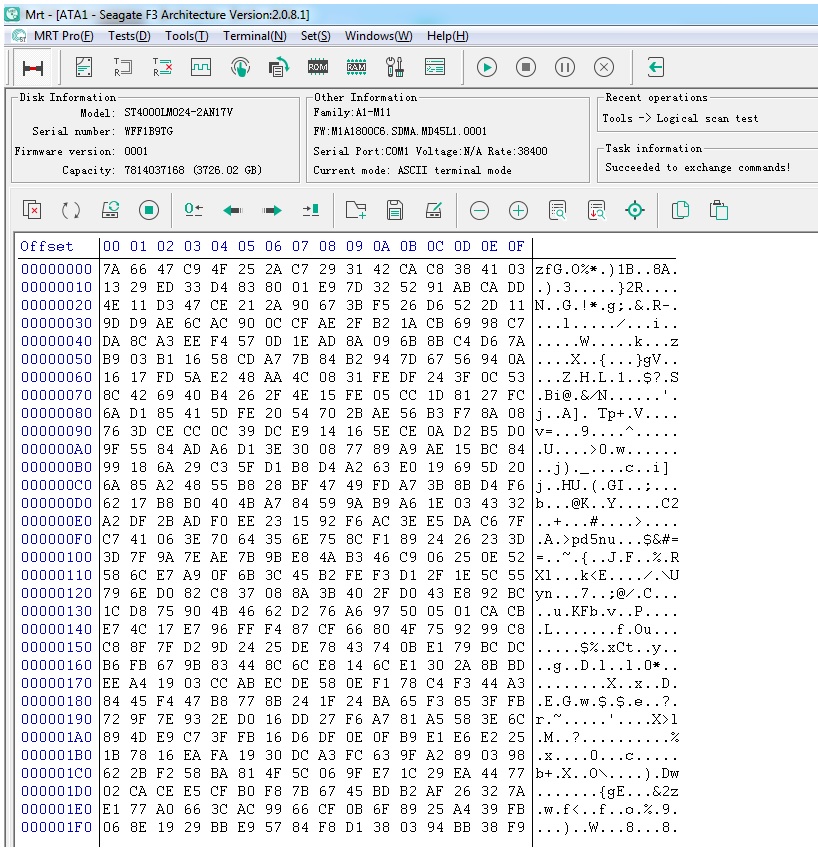Open file with the folder plus icon
818x856 pixels.
[x=356, y=210]
